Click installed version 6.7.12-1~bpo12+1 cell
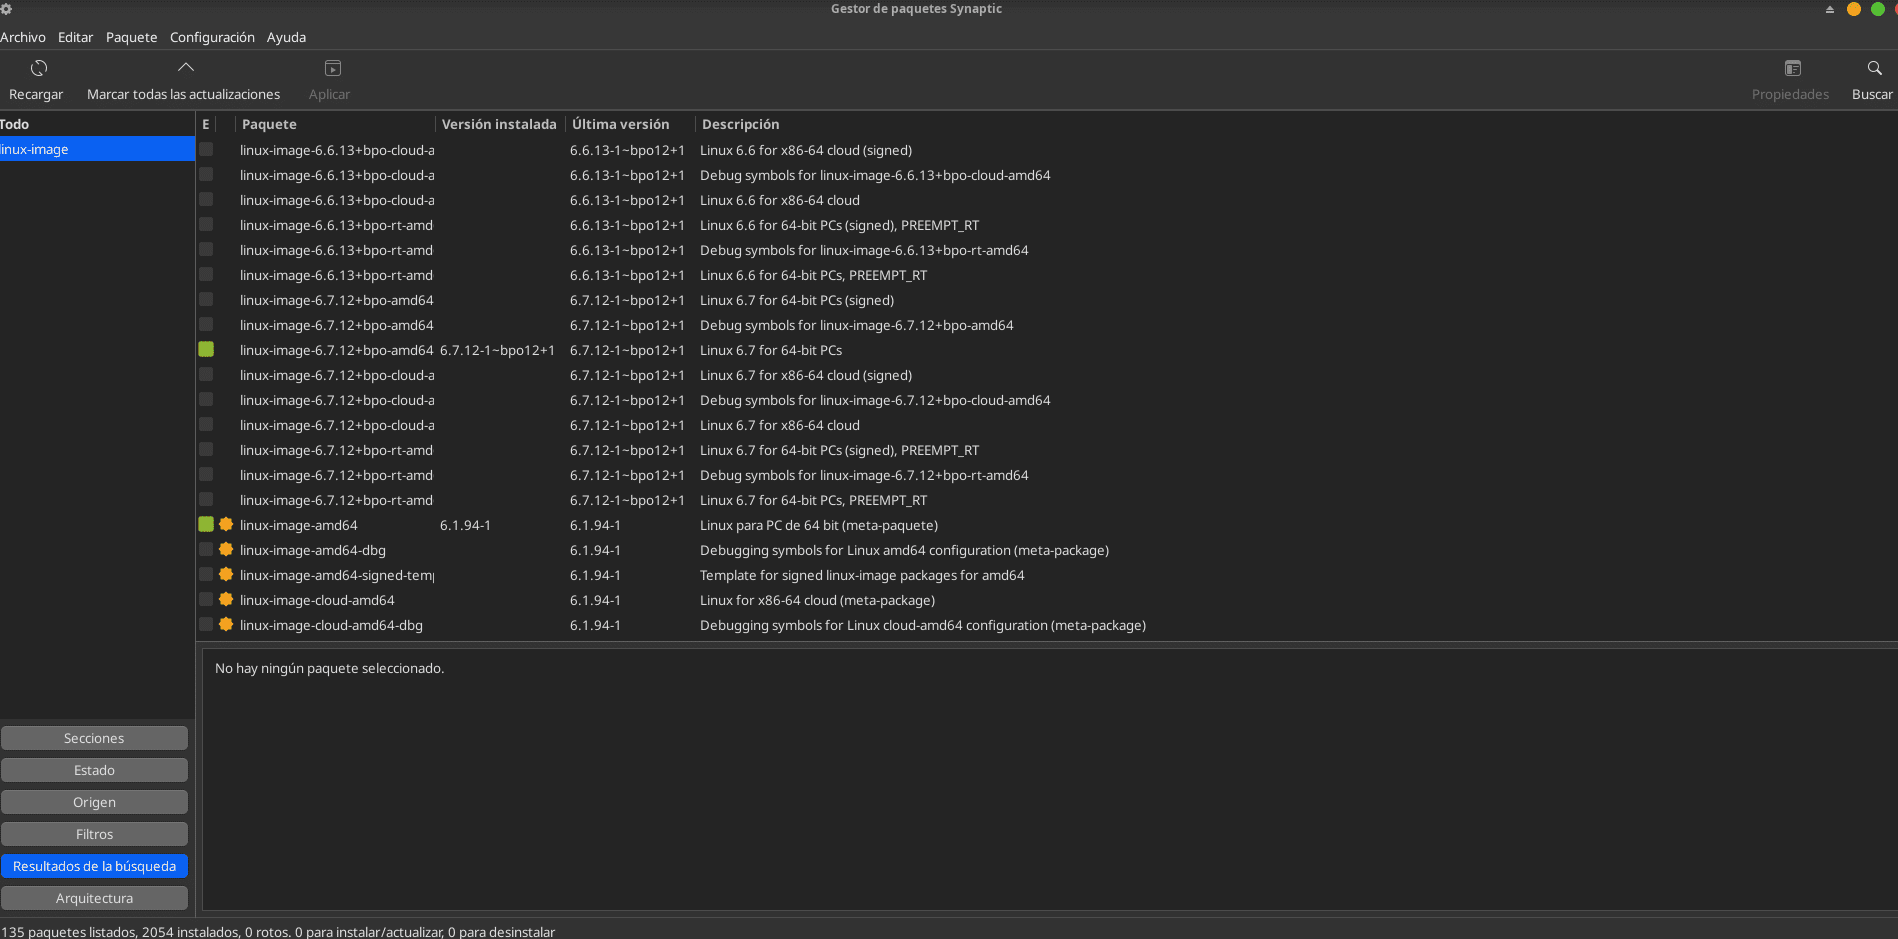1898x939 pixels. pos(497,350)
